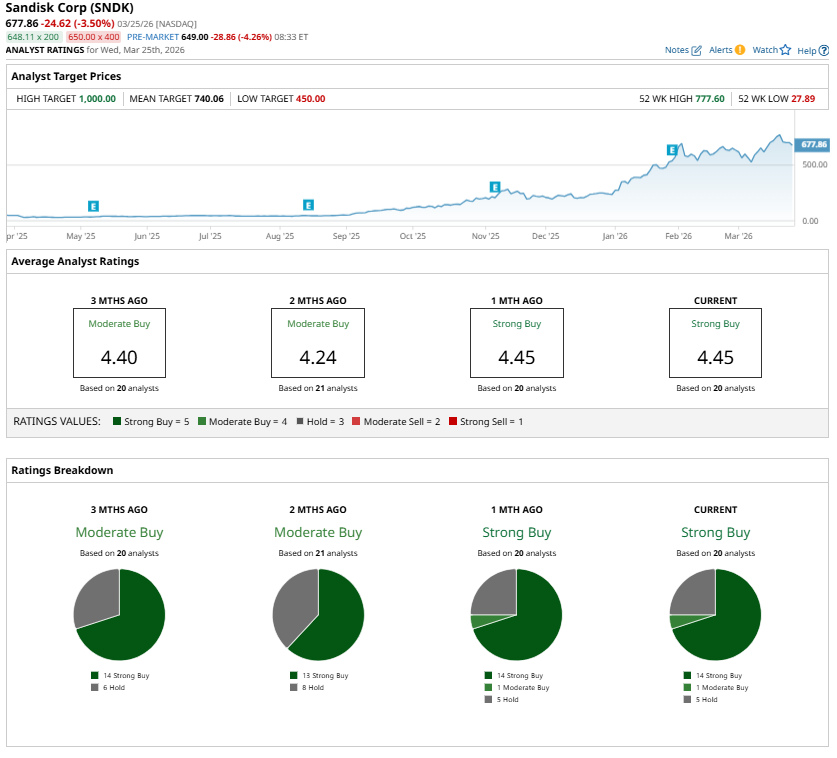Click the Hold gray legend swatch
This screenshot has width=837, height=758.
[300, 421]
